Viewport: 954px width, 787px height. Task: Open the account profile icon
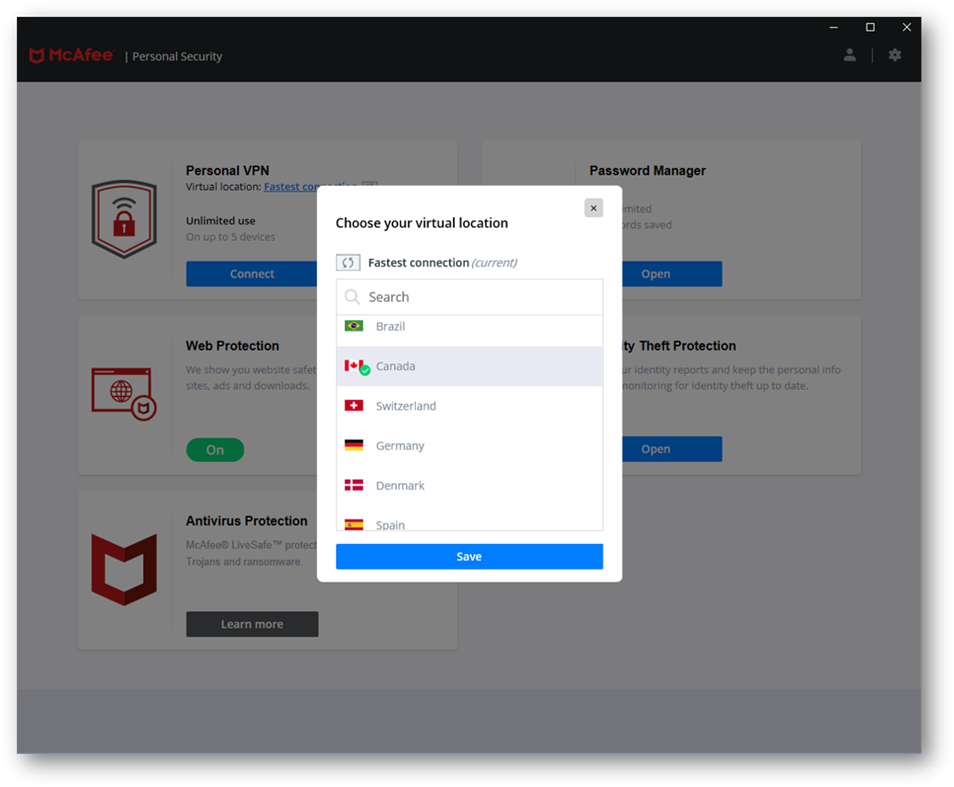[x=849, y=55]
